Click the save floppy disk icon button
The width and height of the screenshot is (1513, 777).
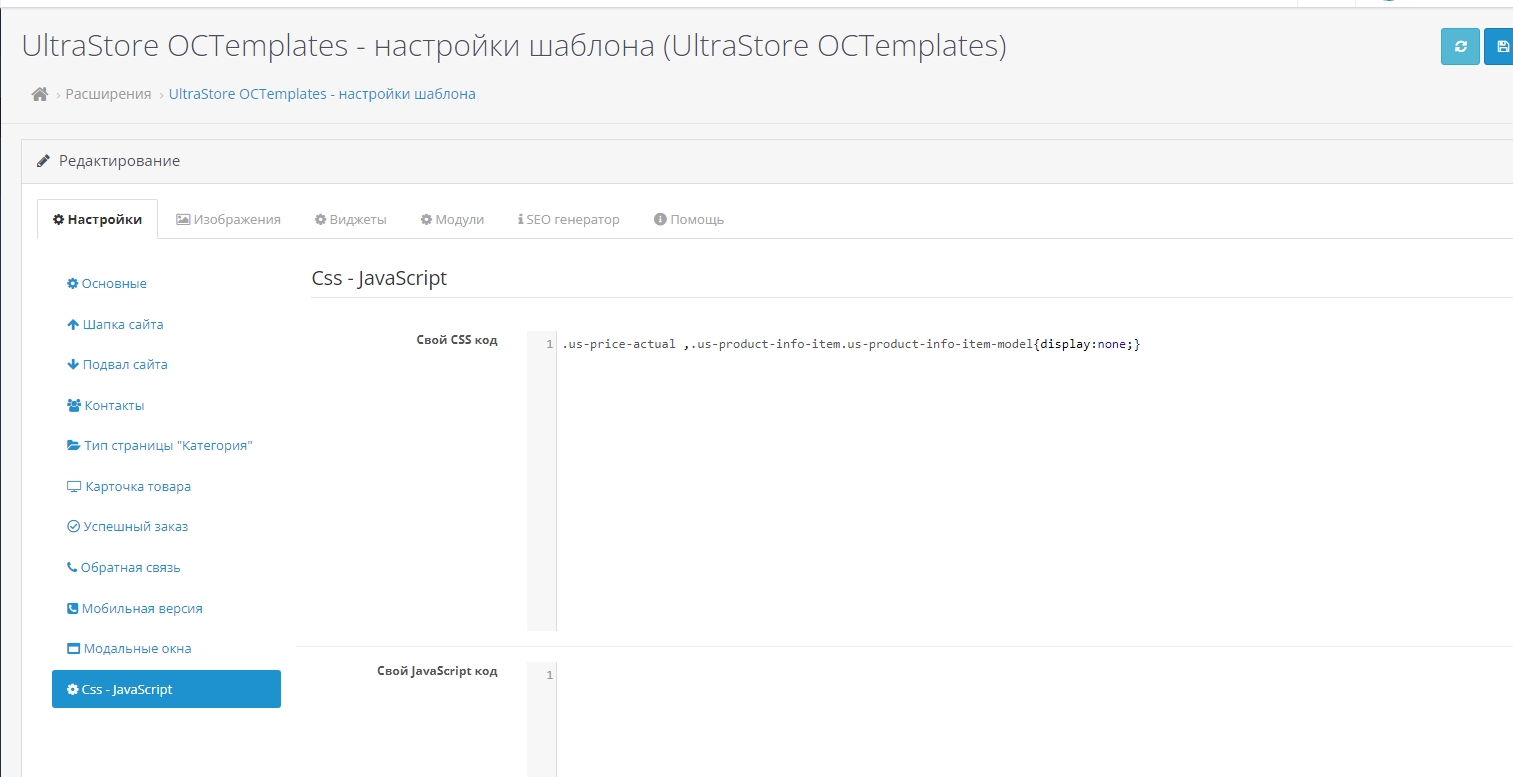[1500, 47]
